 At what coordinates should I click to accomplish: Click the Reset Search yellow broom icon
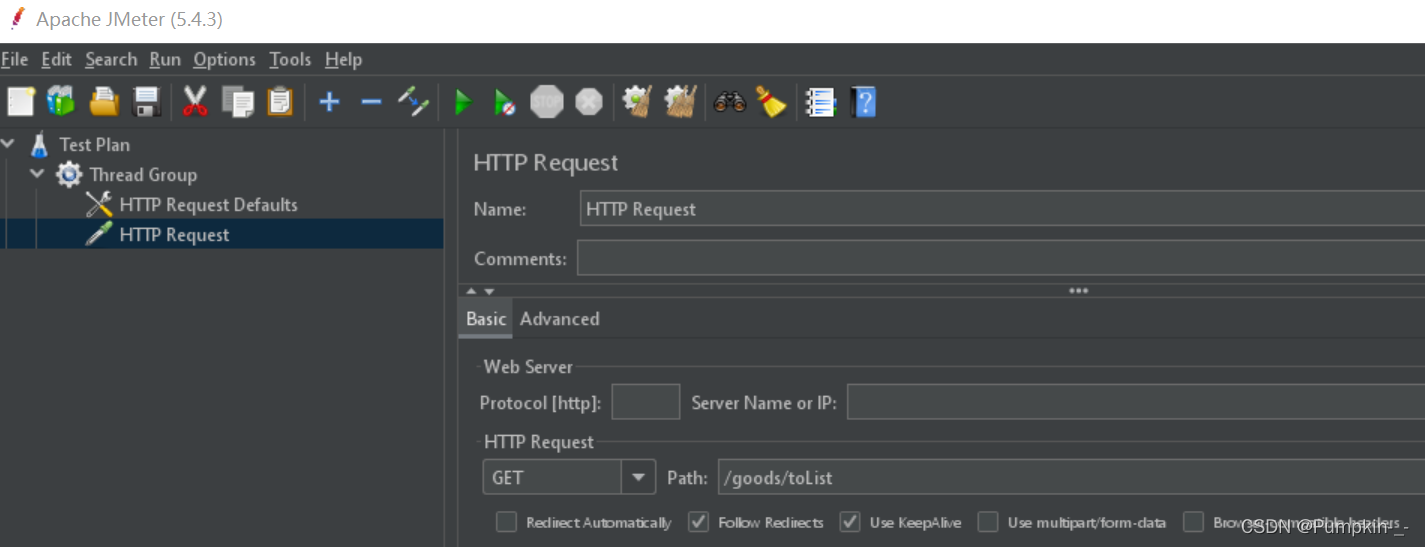point(771,101)
